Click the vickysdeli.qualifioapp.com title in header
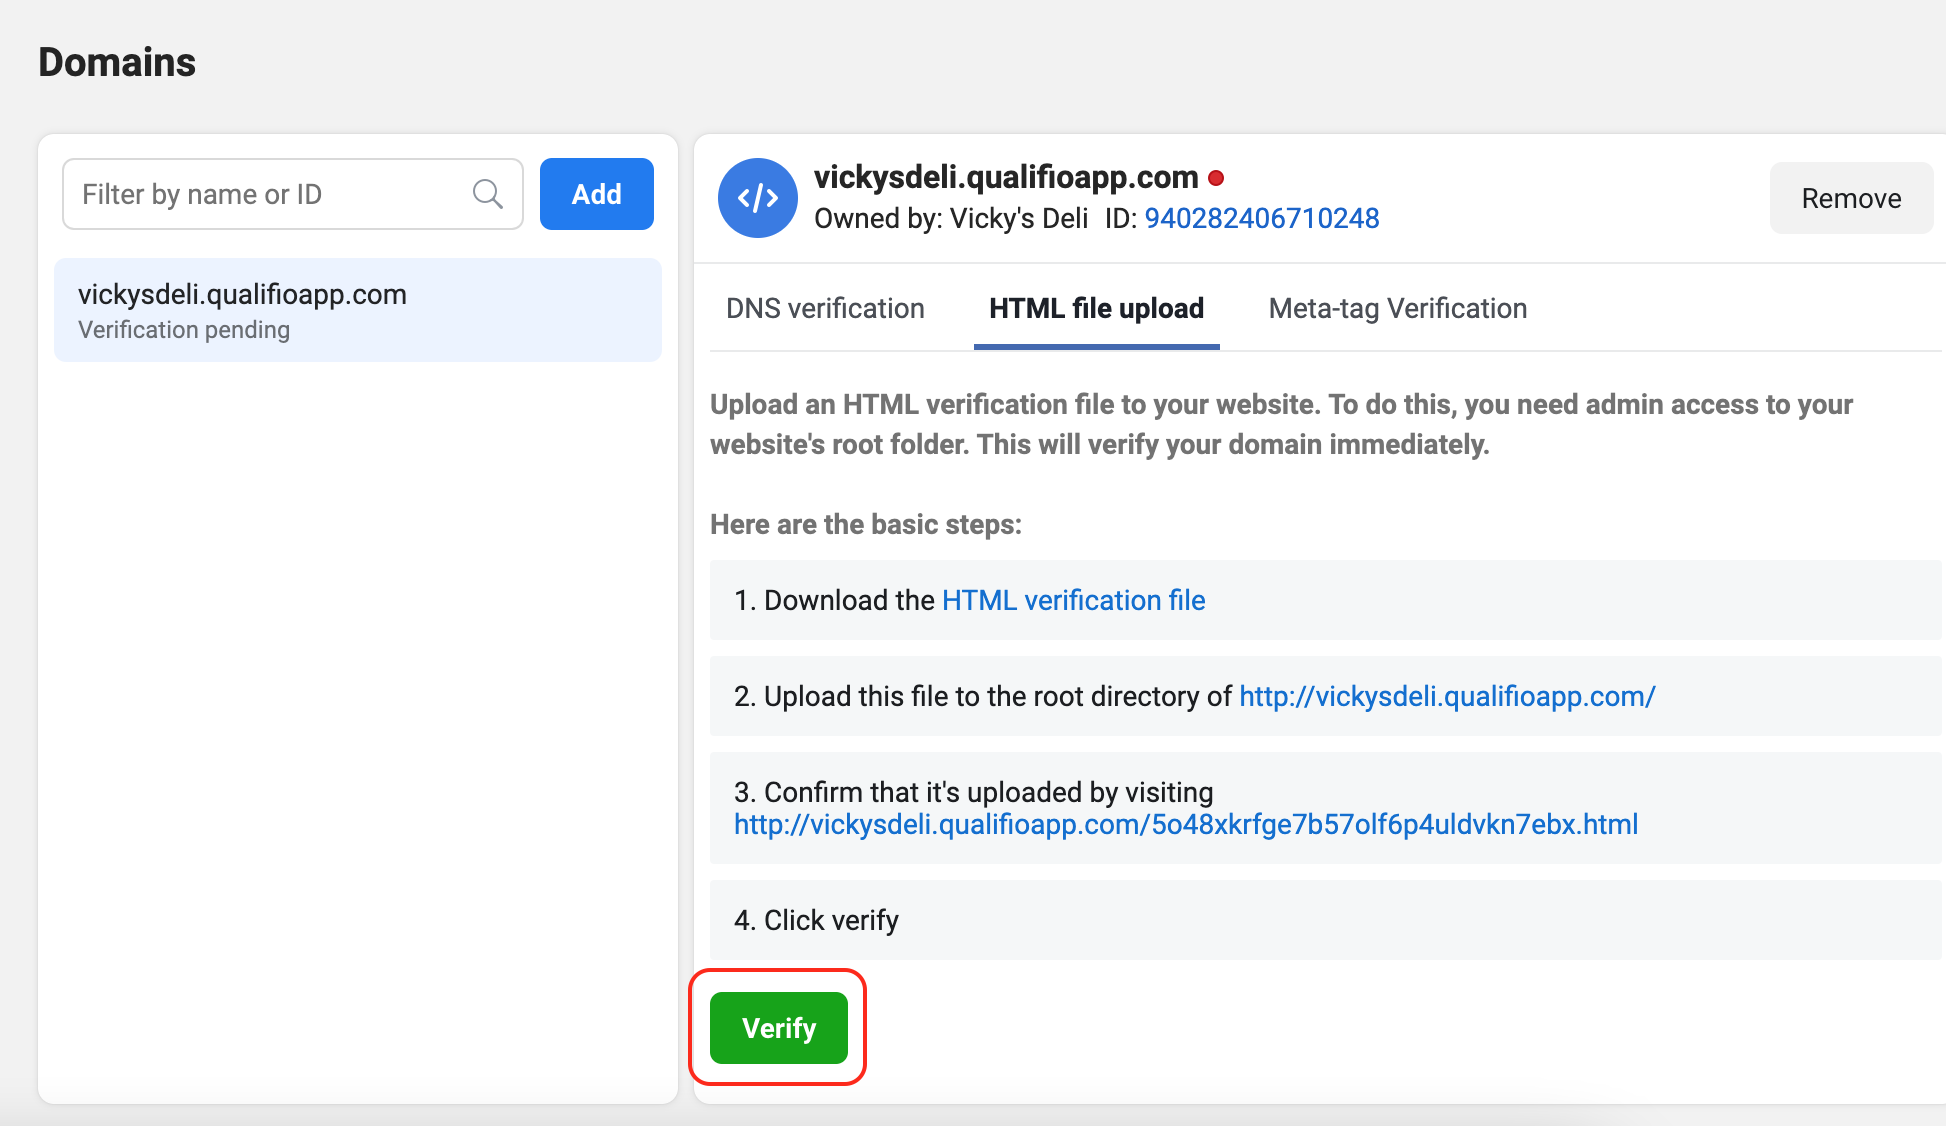The image size is (1946, 1126). coord(1006,177)
